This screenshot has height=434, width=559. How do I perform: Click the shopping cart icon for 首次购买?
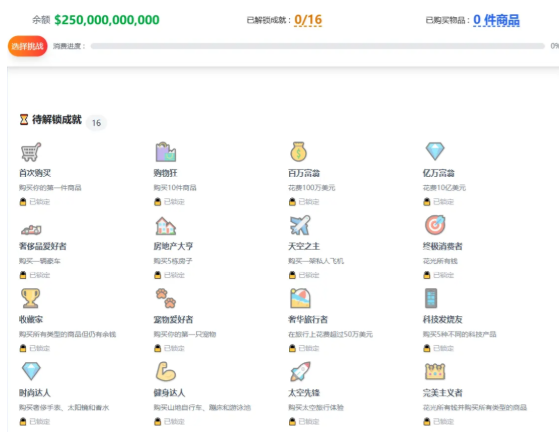click(x=31, y=152)
